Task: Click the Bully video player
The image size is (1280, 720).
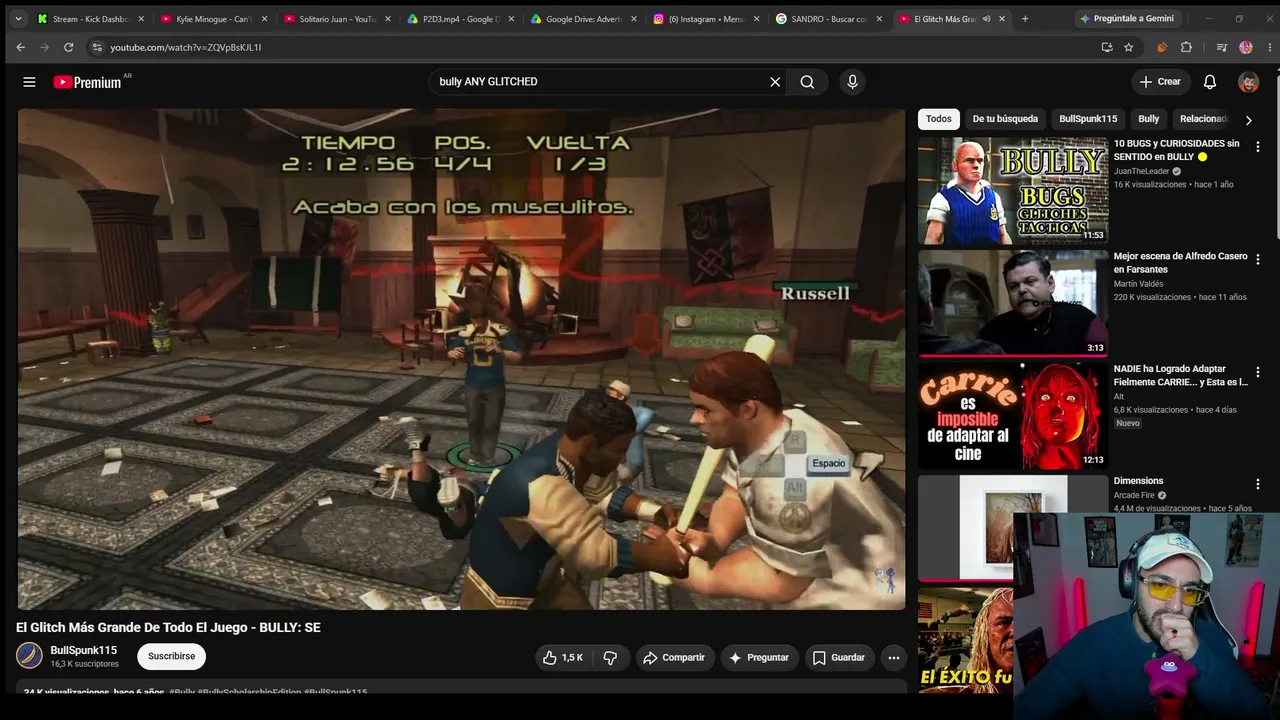Action: tap(461, 359)
